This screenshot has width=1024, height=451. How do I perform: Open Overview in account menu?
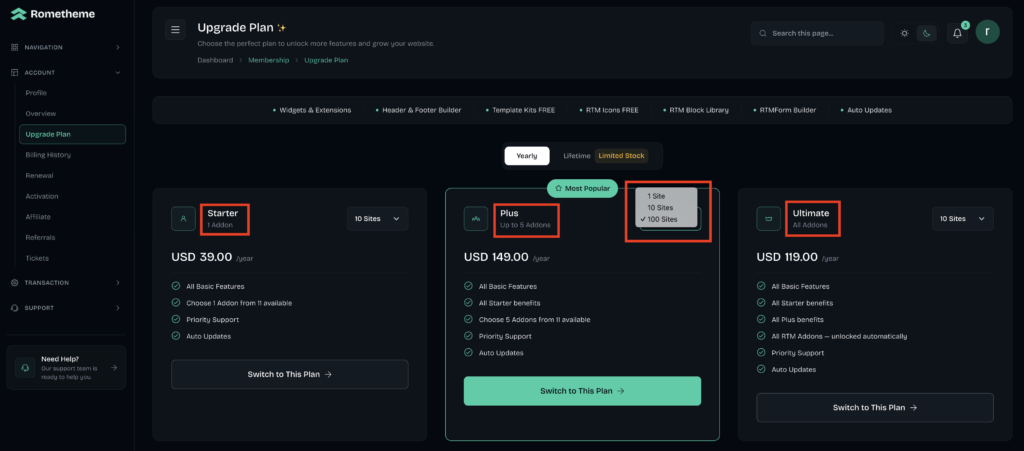tap(40, 114)
